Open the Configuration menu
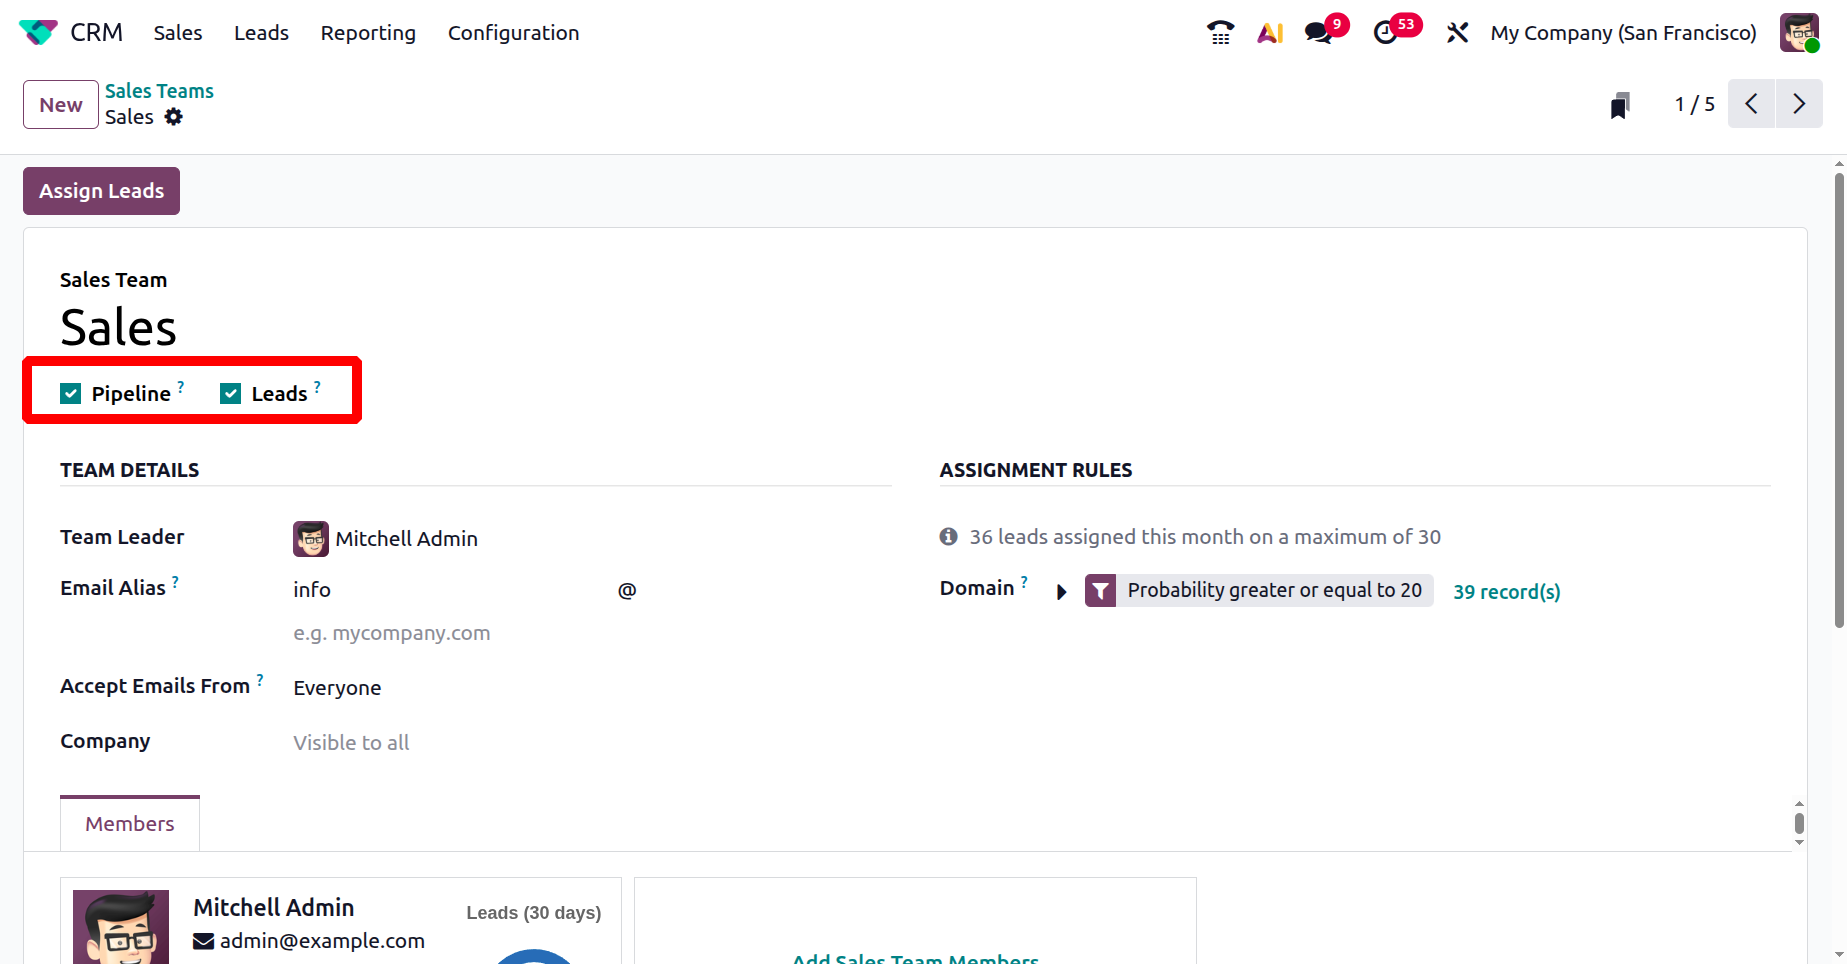Image resolution: width=1847 pixels, height=964 pixels. point(513,33)
